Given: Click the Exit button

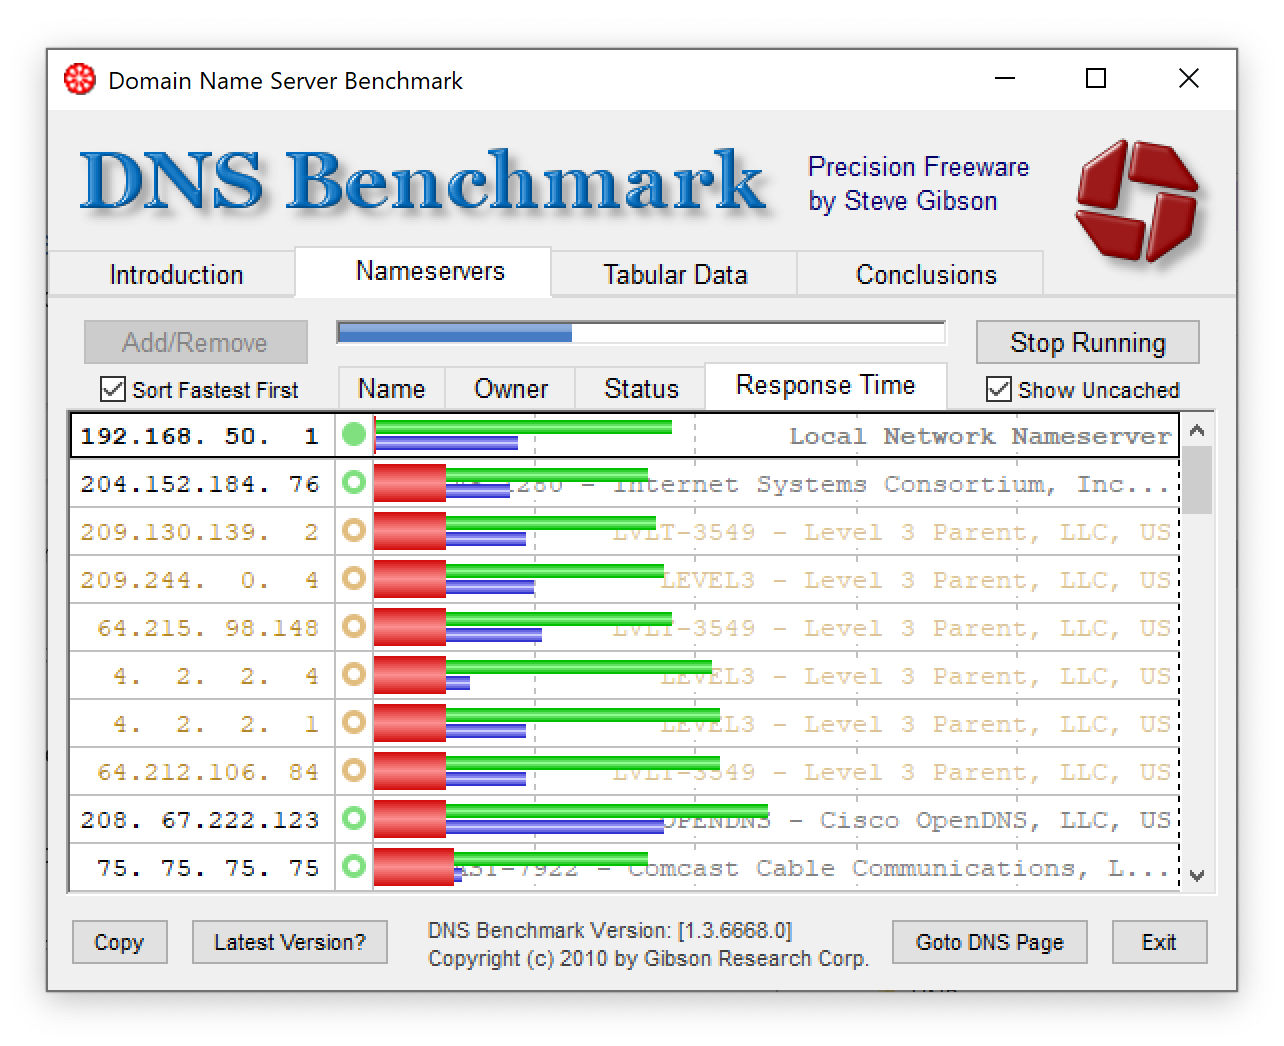Looking at the screenshot, I should pos(1159,942).
